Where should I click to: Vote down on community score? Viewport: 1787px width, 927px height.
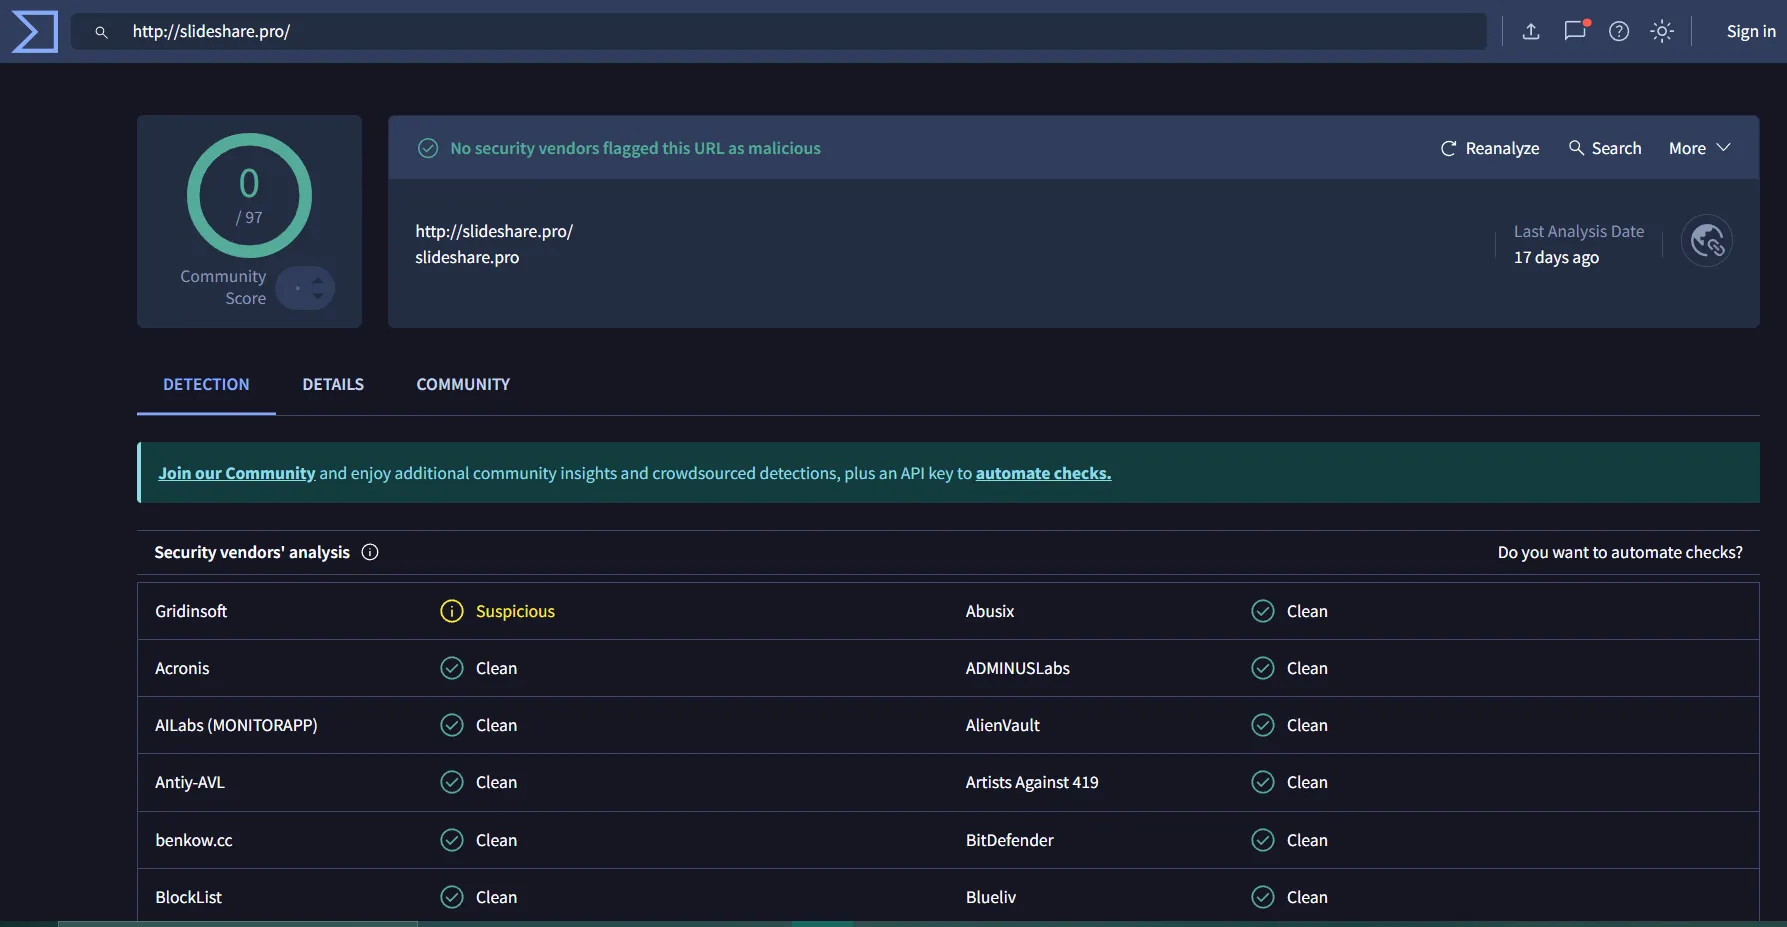click(318, 296)
